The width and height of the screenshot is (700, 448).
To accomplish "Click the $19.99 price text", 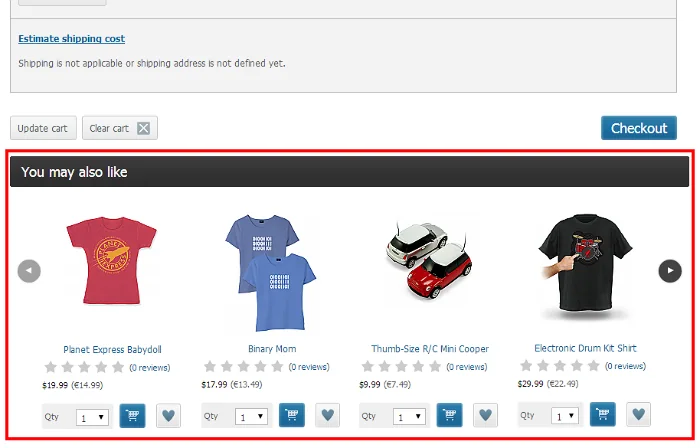I will tap(55, 385).
